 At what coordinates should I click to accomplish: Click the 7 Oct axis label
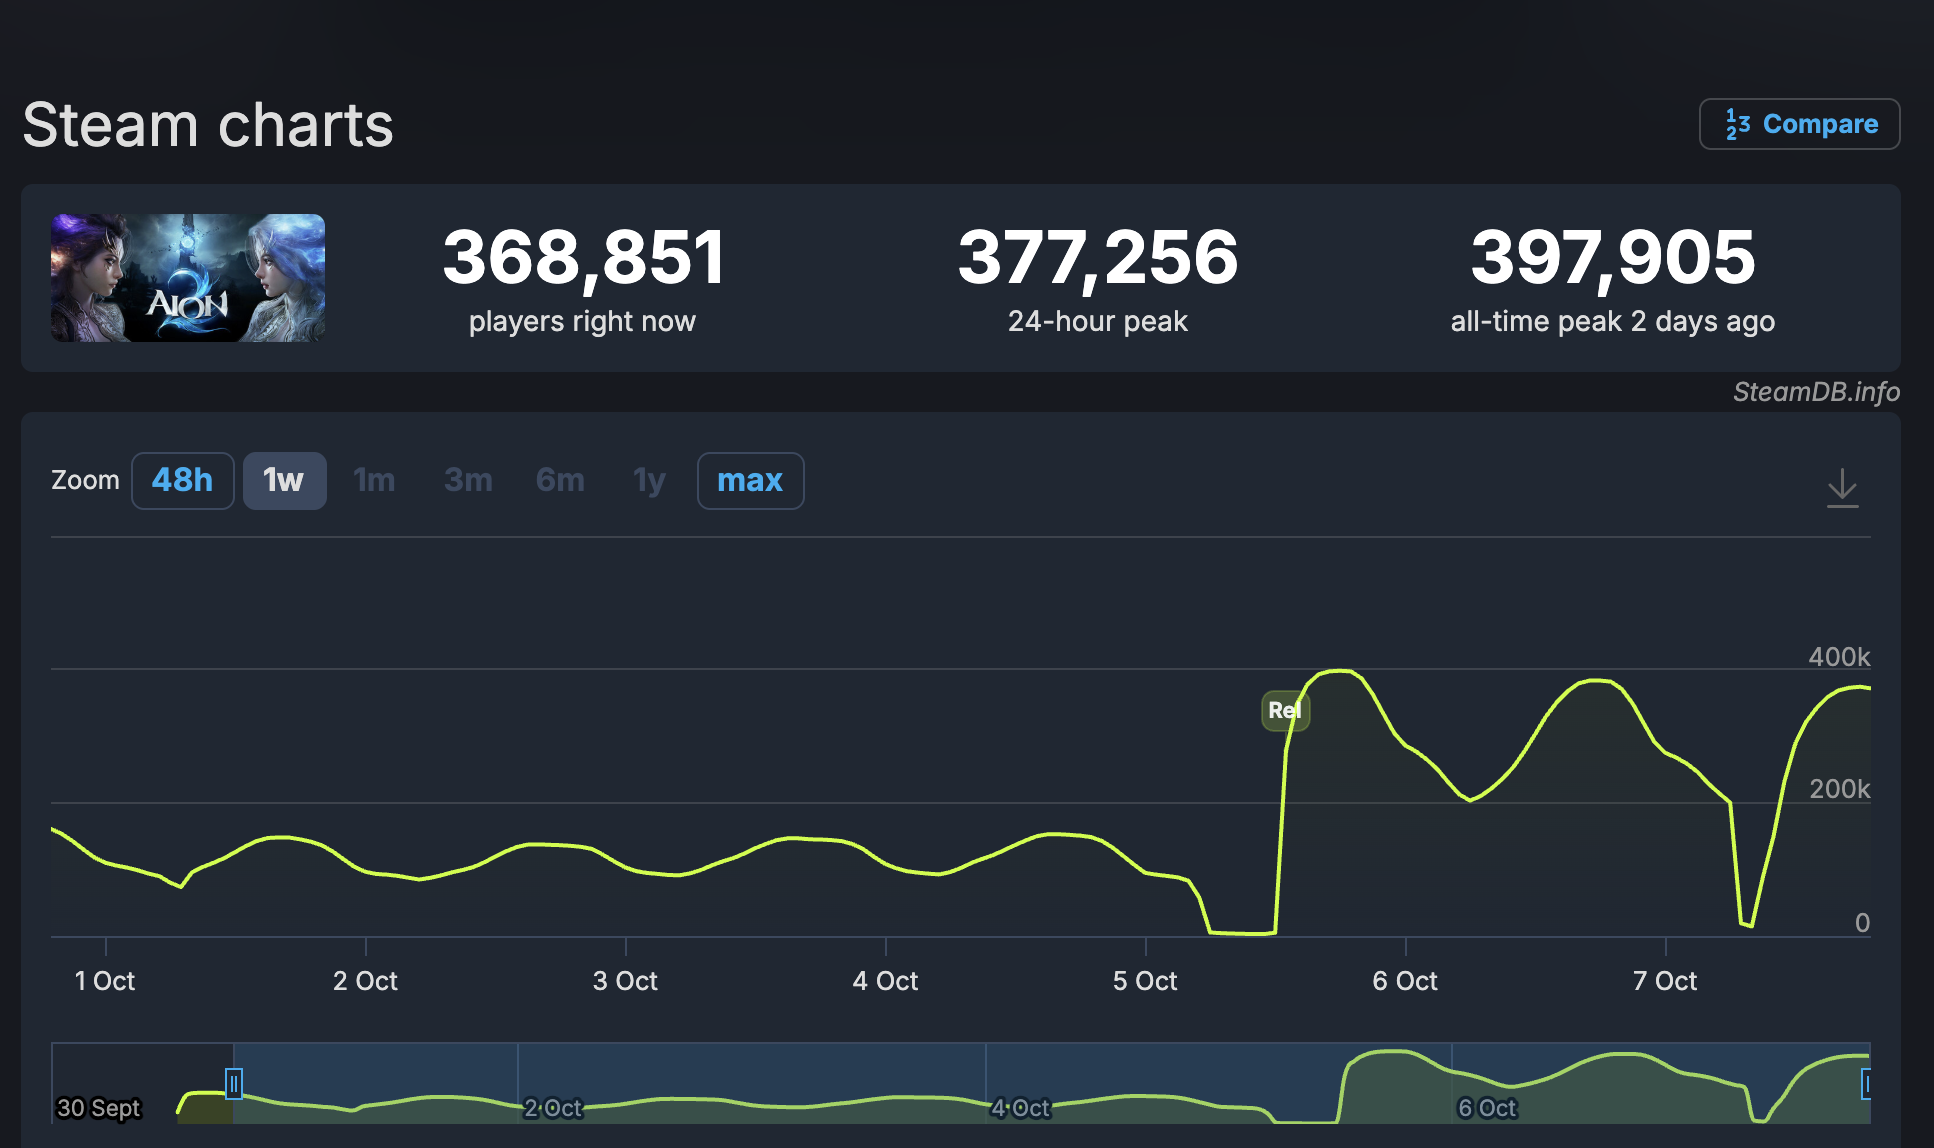pos(1665,981)
